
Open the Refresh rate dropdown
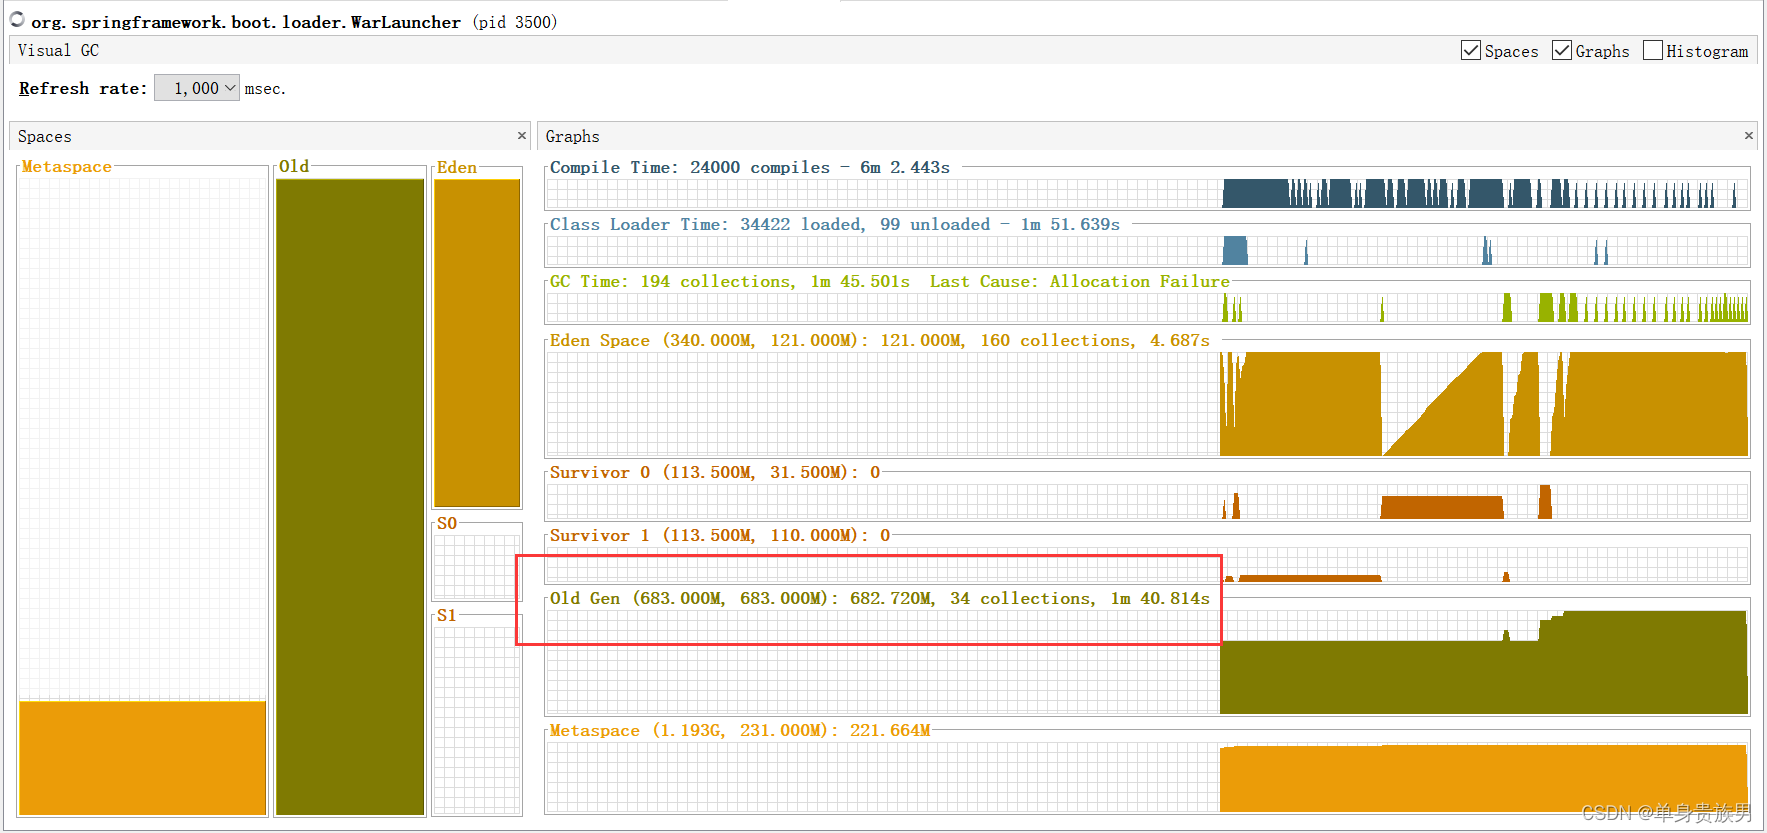(197, 88)
